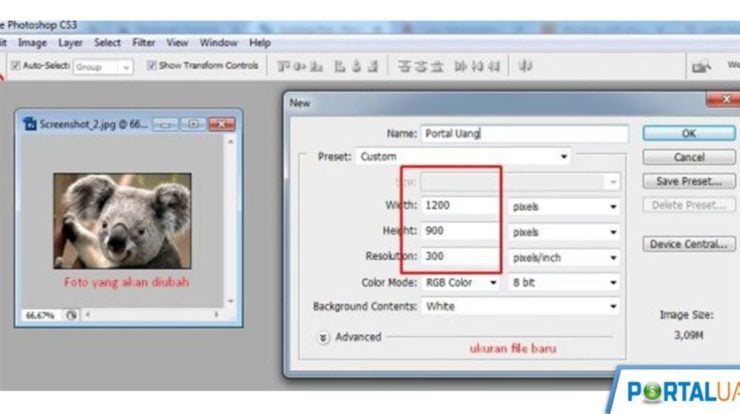
Task: Click the Save Preset button
Action: pos(689,181)
